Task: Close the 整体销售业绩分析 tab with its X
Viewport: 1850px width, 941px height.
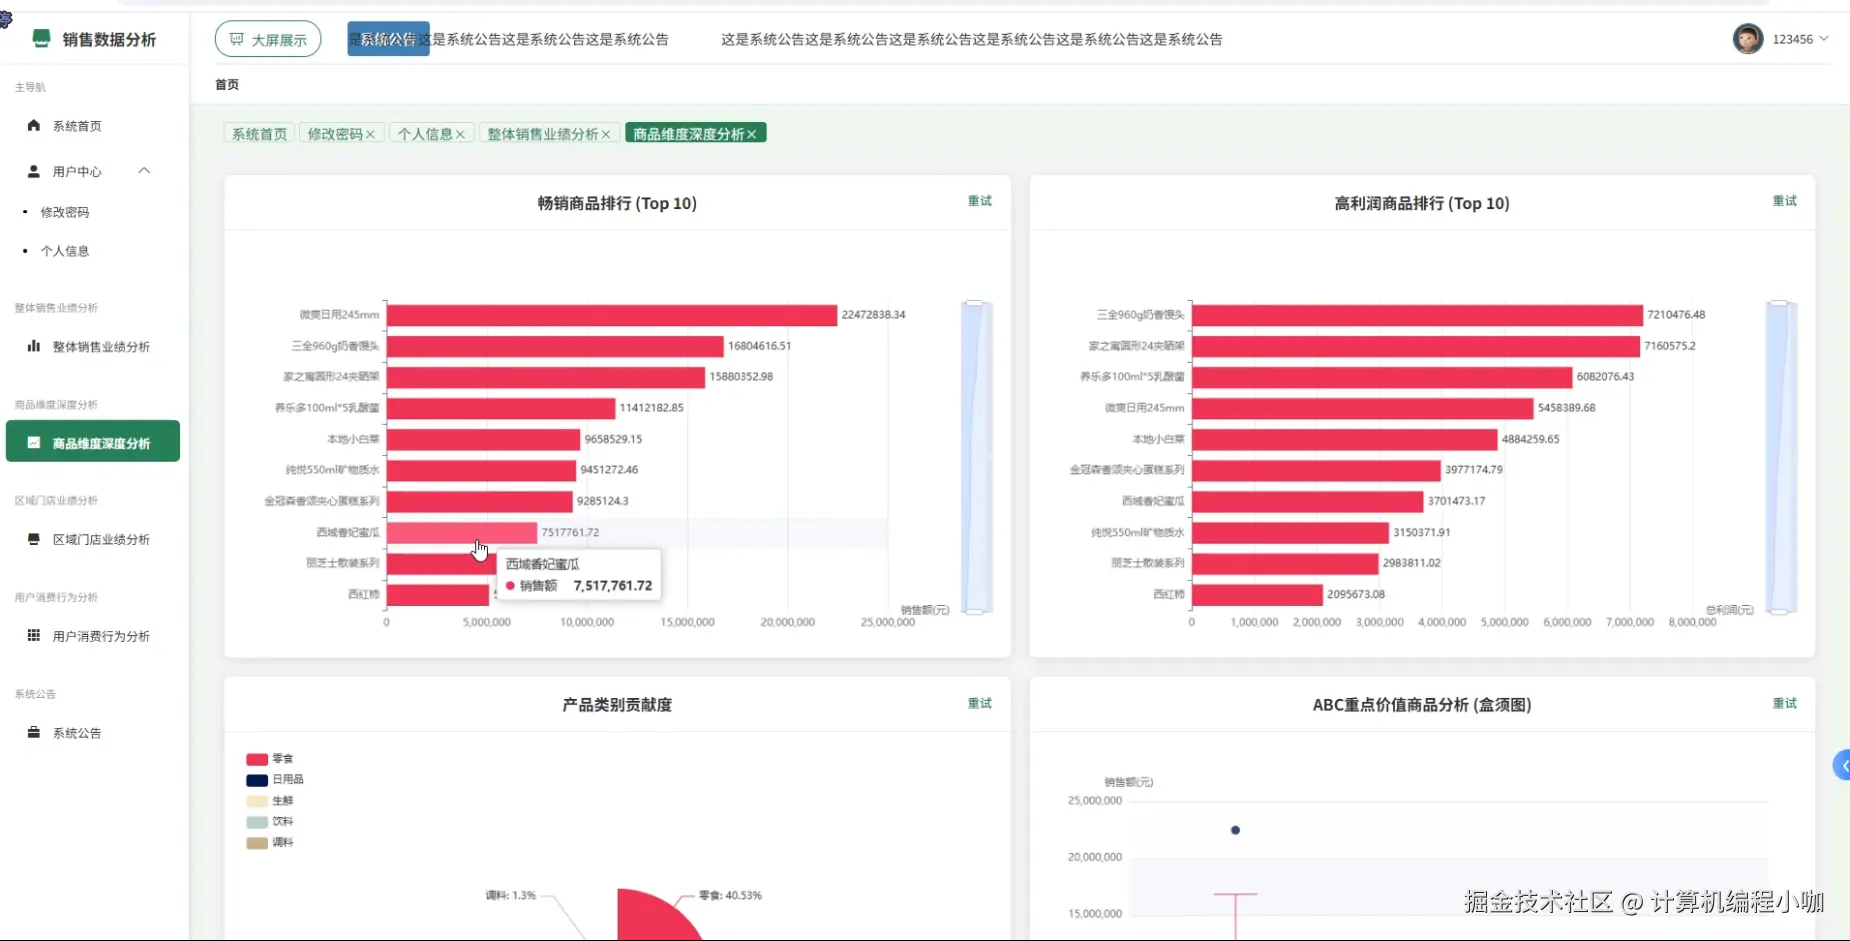Action: click(x=606, y=134)
